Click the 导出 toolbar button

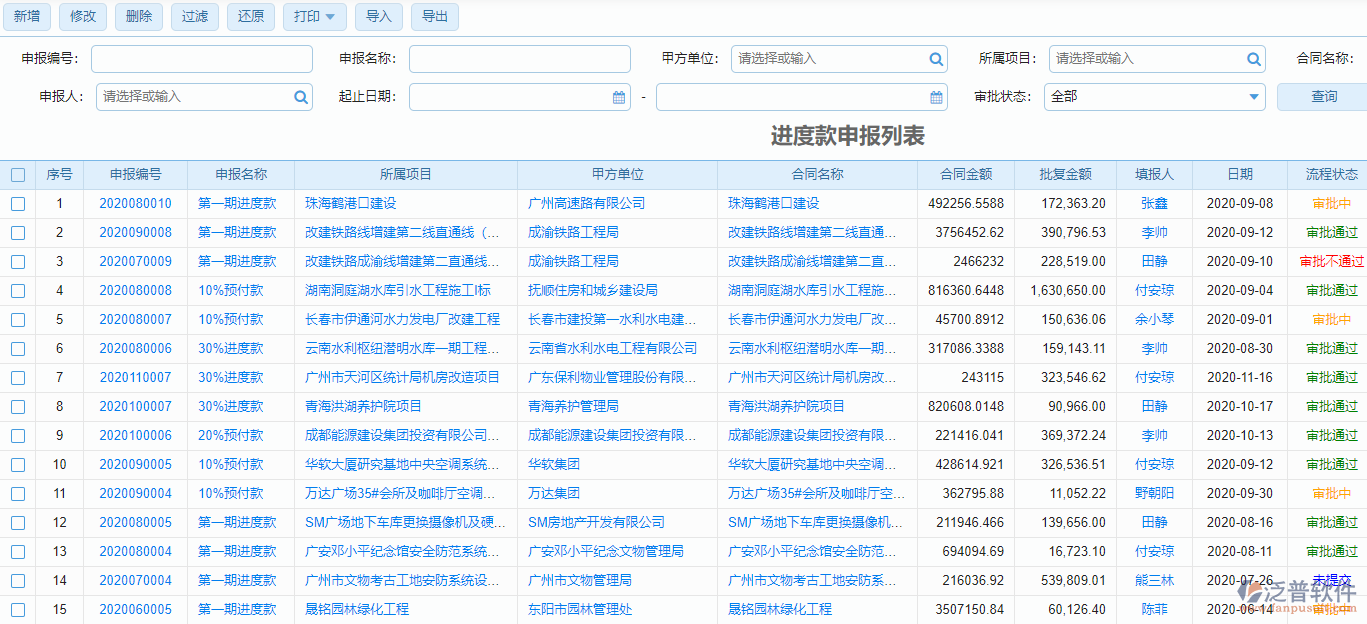click(x=435, y=17)
